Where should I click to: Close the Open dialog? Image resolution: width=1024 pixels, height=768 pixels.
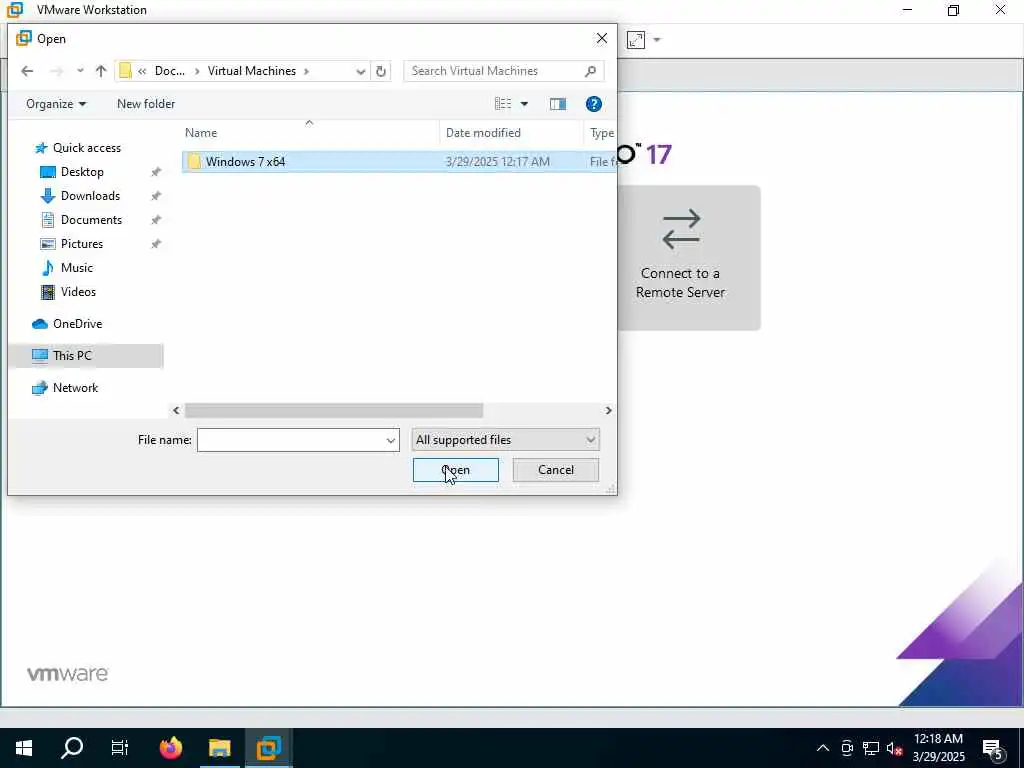click(x=601, y=39)
